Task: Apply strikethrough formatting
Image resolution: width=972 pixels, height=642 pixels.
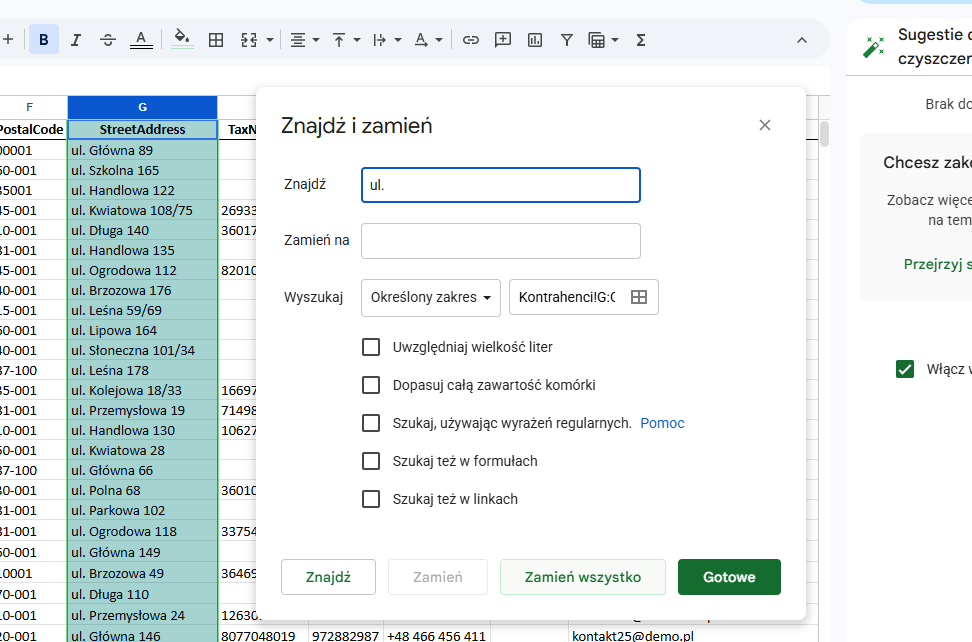Action: [108, 40]
